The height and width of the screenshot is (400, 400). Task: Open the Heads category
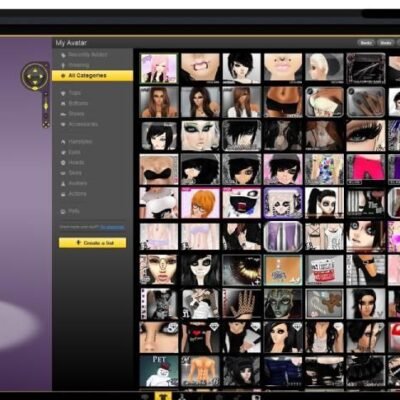(x=72, y=163)
